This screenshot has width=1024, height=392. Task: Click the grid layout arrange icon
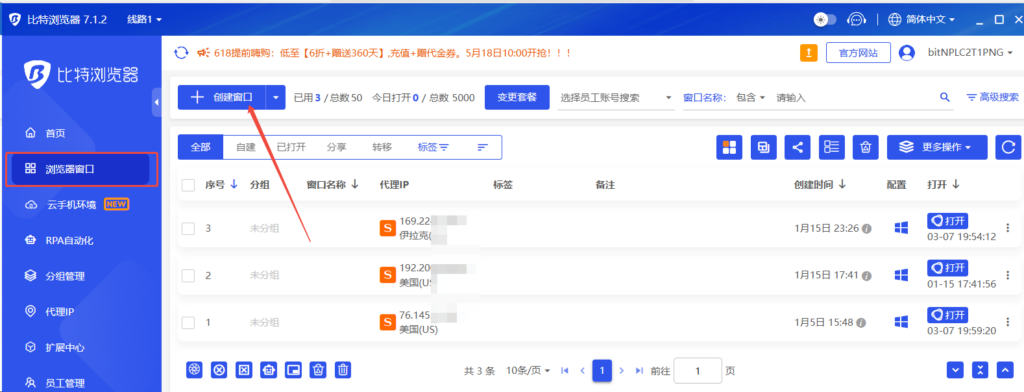(x=729, y=147)
